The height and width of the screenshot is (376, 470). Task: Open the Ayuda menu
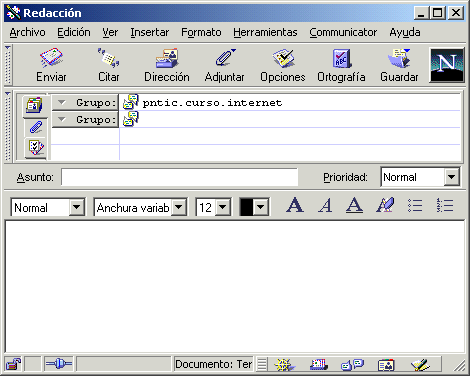tap(405, 32)
